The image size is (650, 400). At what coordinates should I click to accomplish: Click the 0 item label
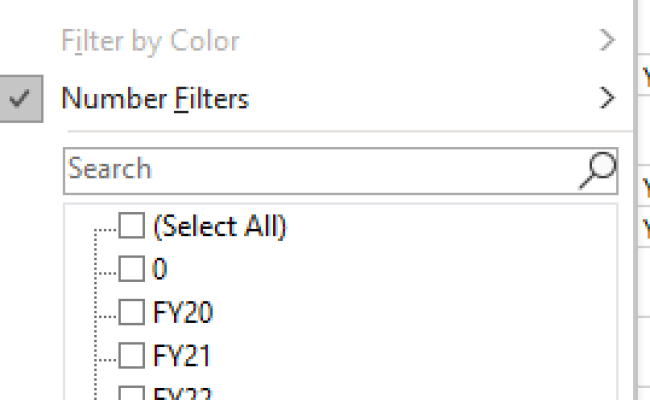pyautogui.click(x=160, y=269)
